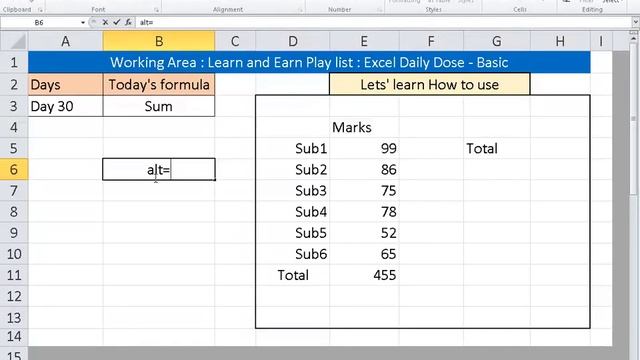
Task: Click the 'Sub5' label cell
Action: (293, 233)
